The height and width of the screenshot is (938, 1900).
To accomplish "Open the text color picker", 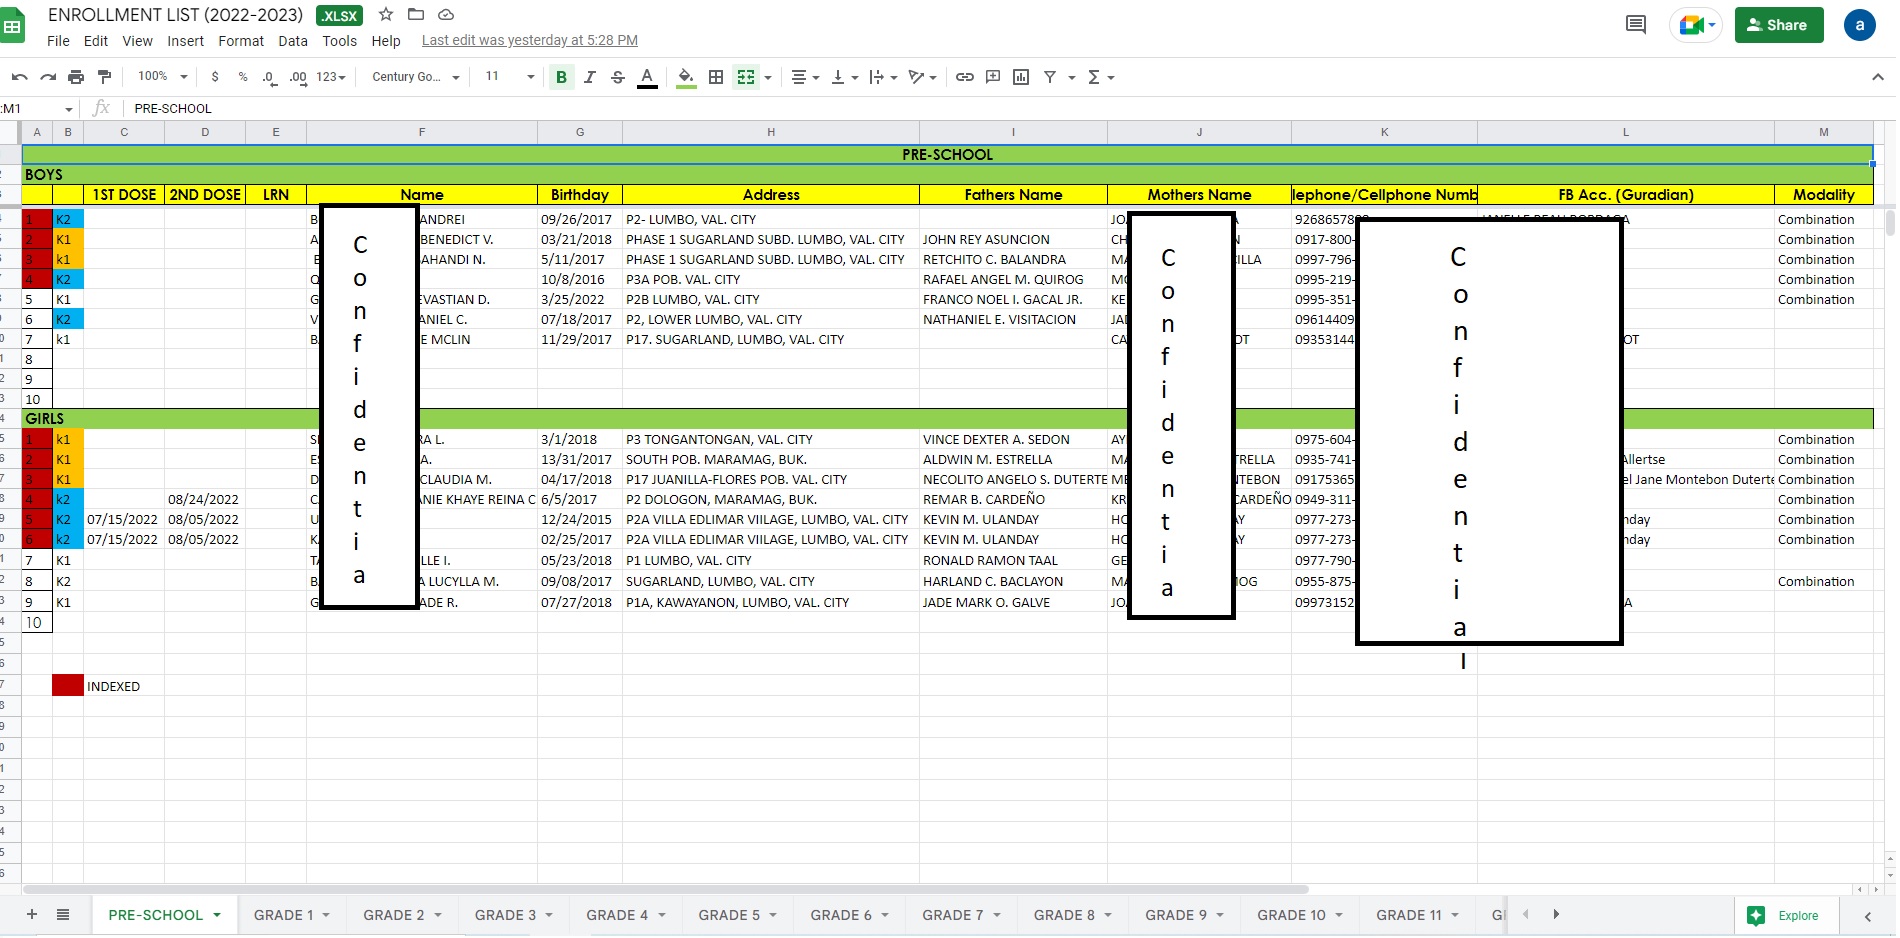I will tap(647, 77).
